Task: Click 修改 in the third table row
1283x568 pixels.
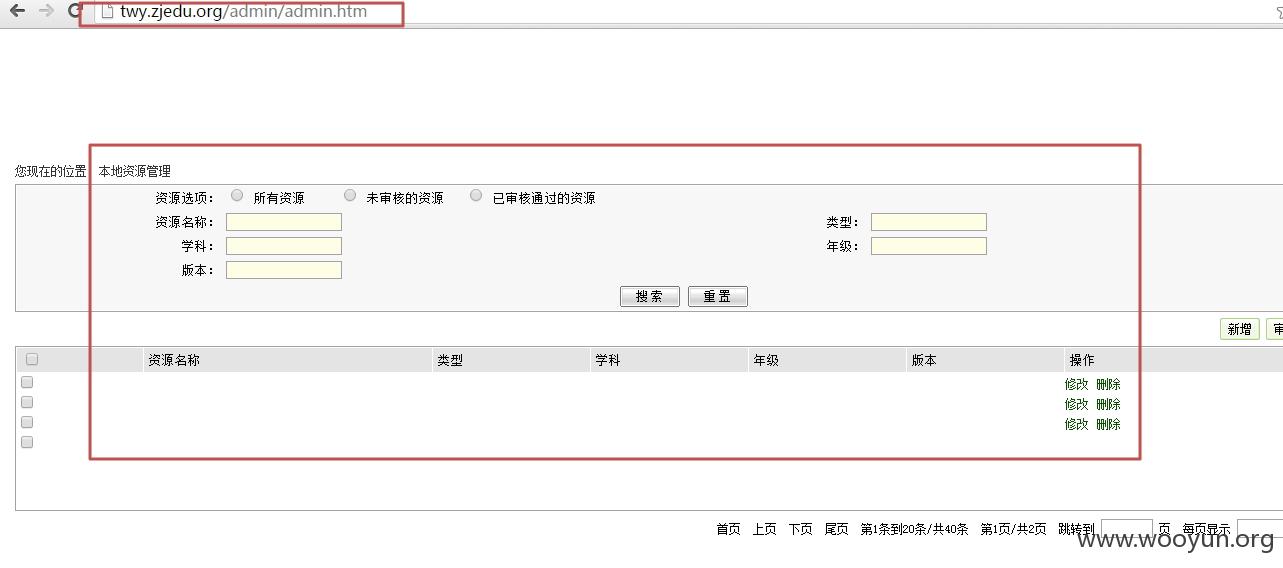Action: pyautogui.click(x=1076, y=424)
